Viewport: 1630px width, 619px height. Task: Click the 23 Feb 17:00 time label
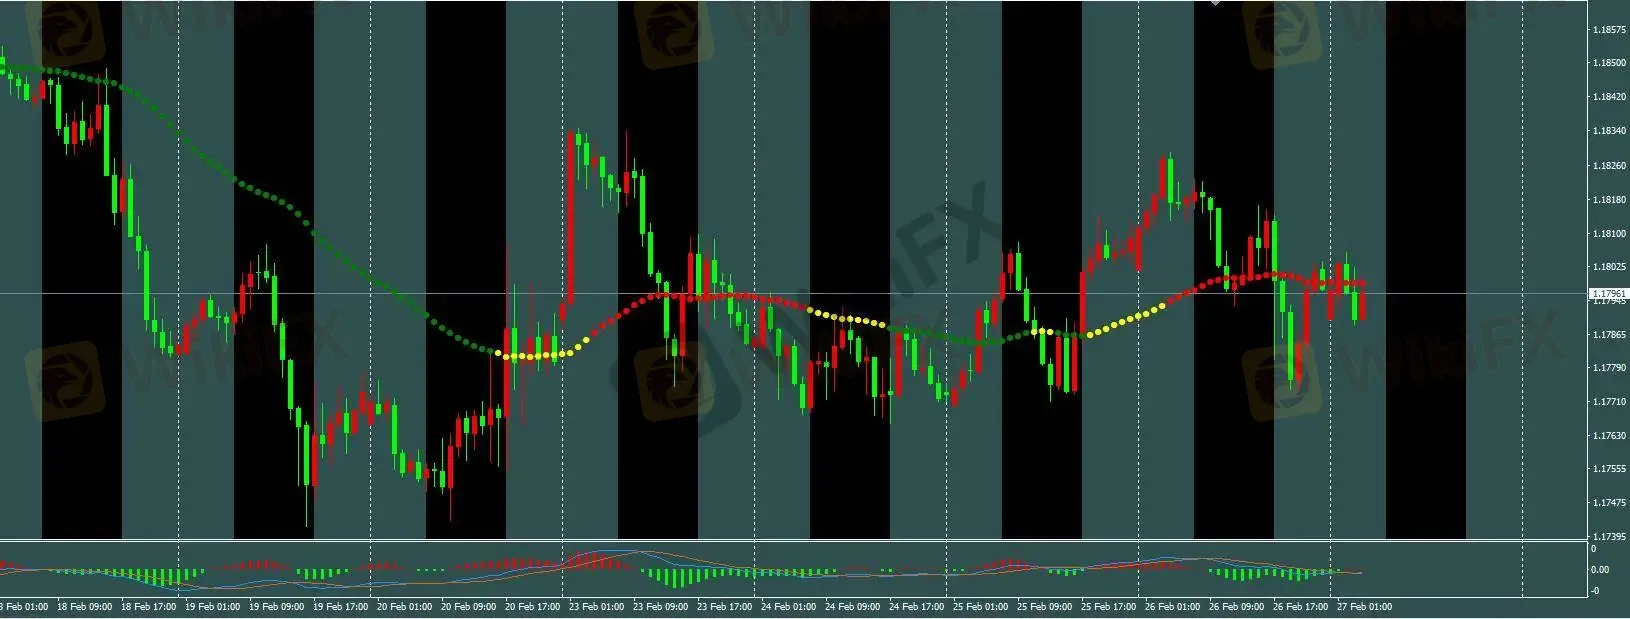coord(724,607)
